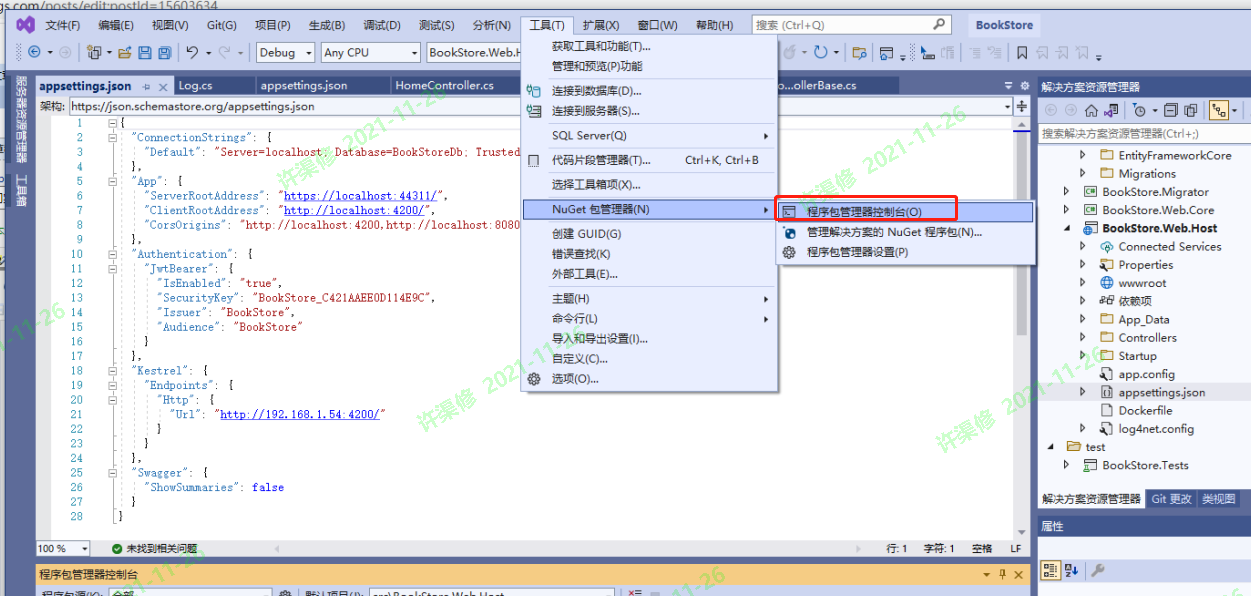Open the Debug configuration dropdown
Viewport: 1251px width, 596px height.
(x=286, y=52)
